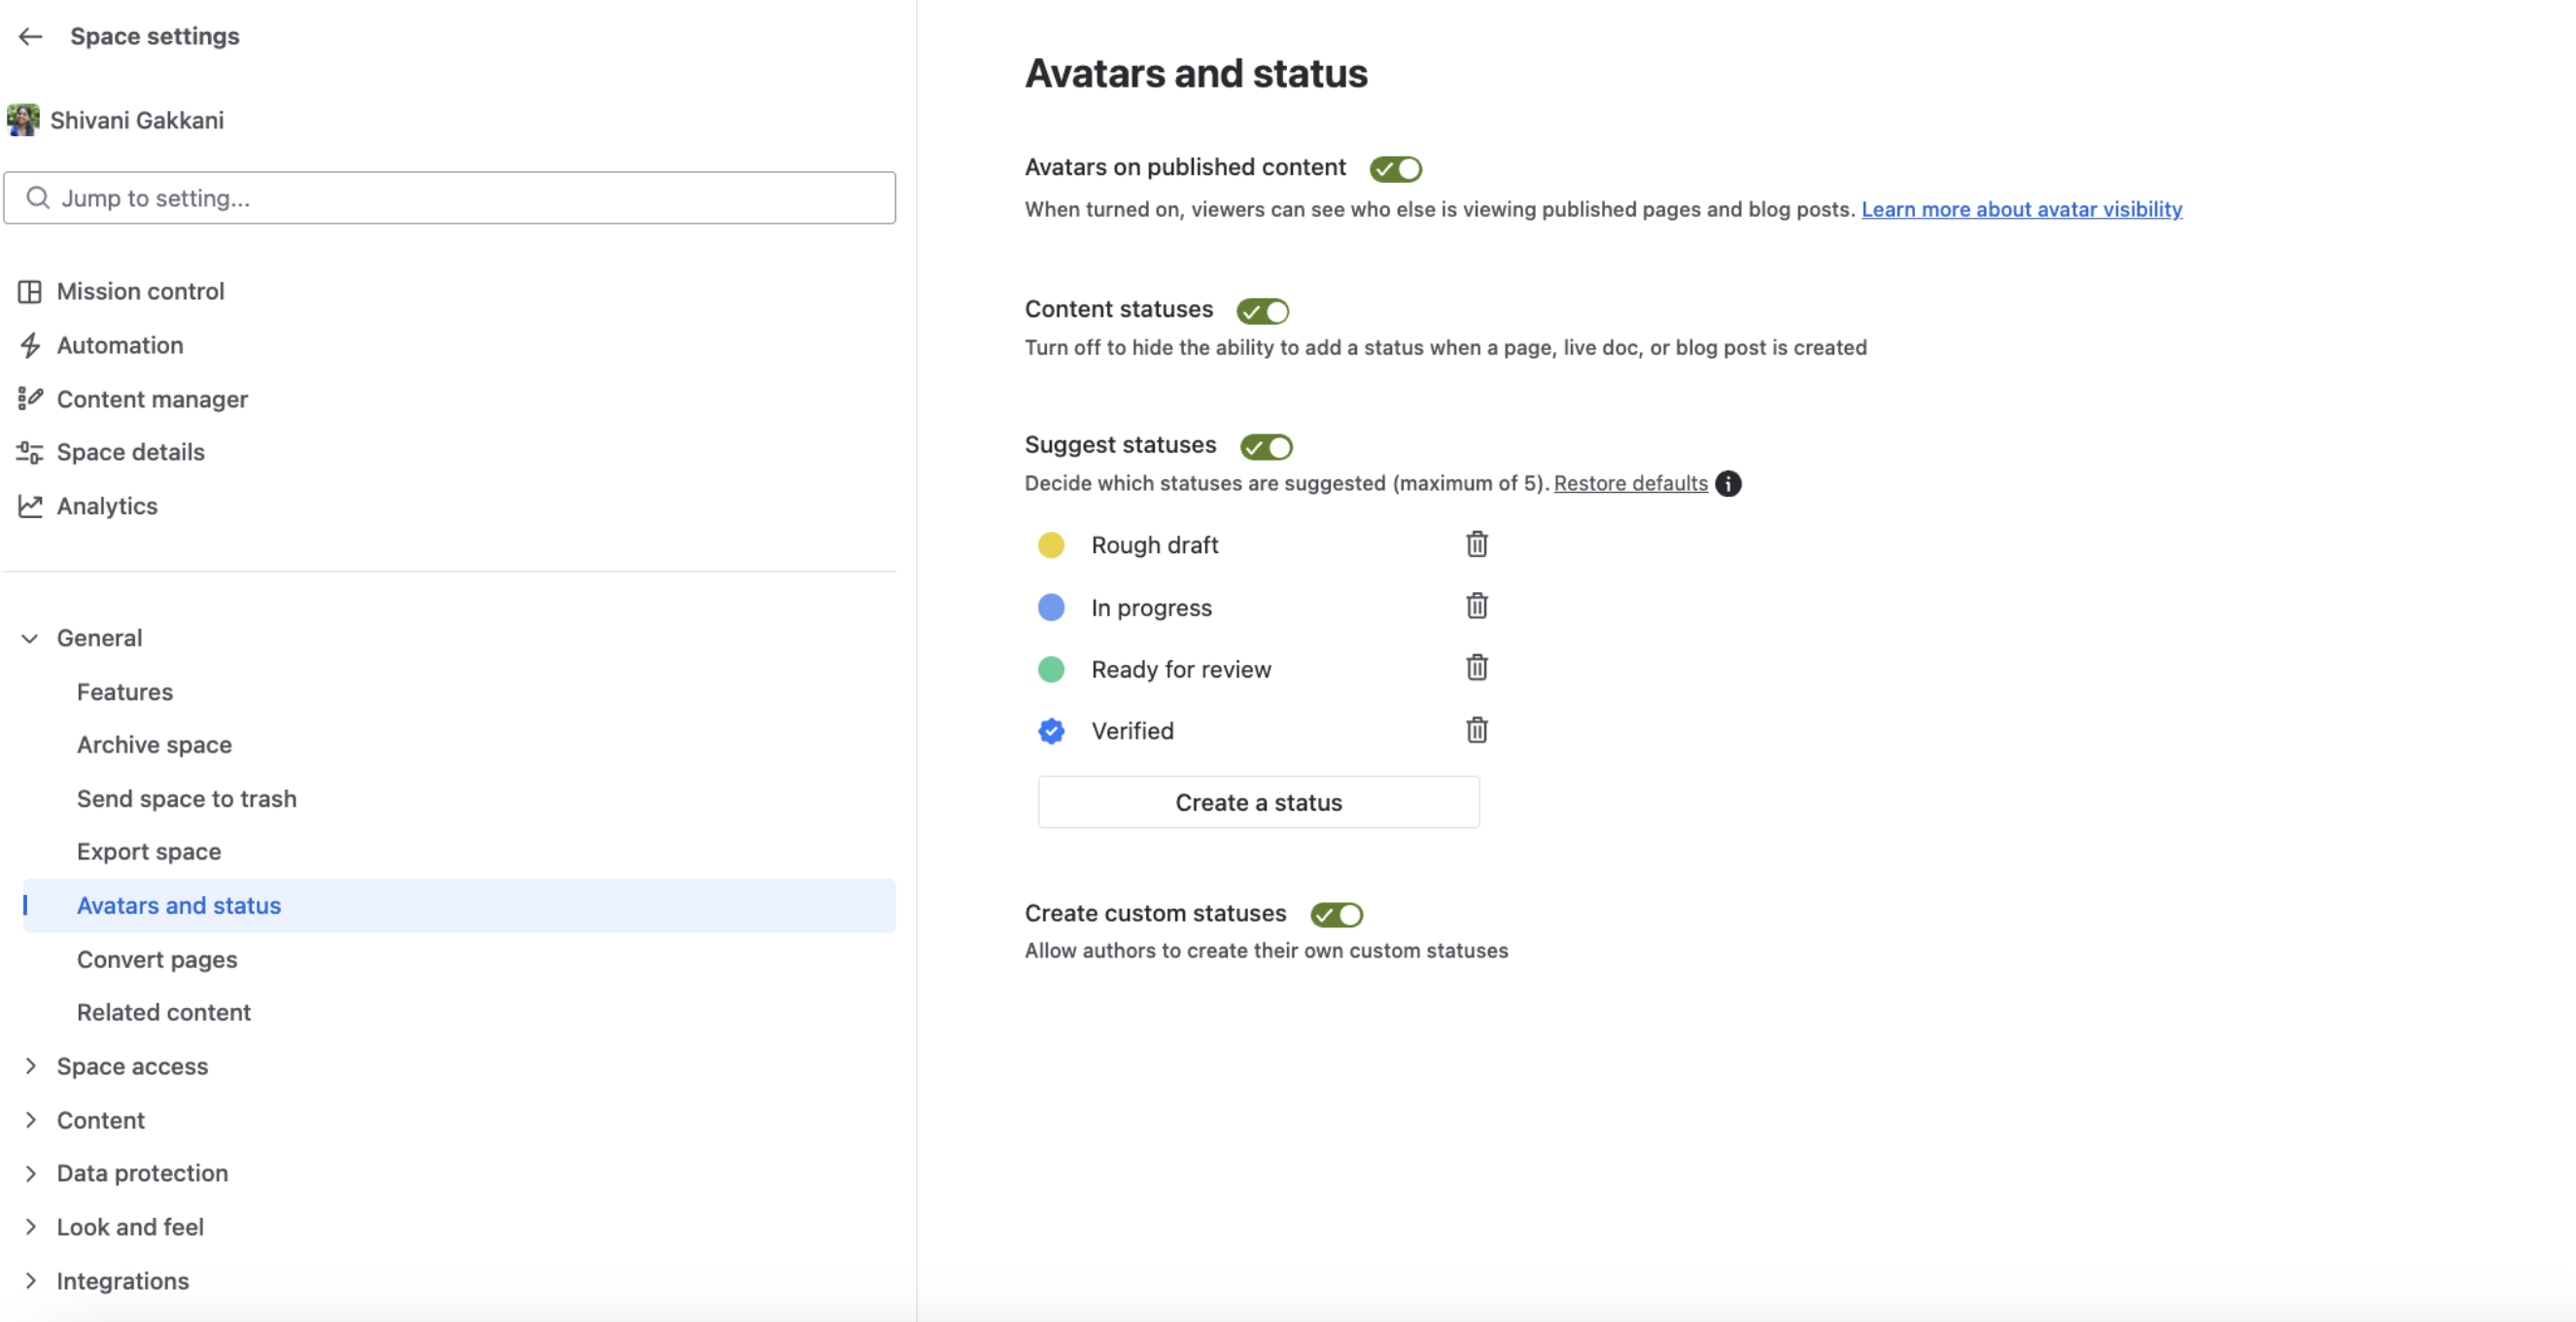Select Convert pages in the sidebar
Screen dimensions: 2576x1322
(157, 959)
